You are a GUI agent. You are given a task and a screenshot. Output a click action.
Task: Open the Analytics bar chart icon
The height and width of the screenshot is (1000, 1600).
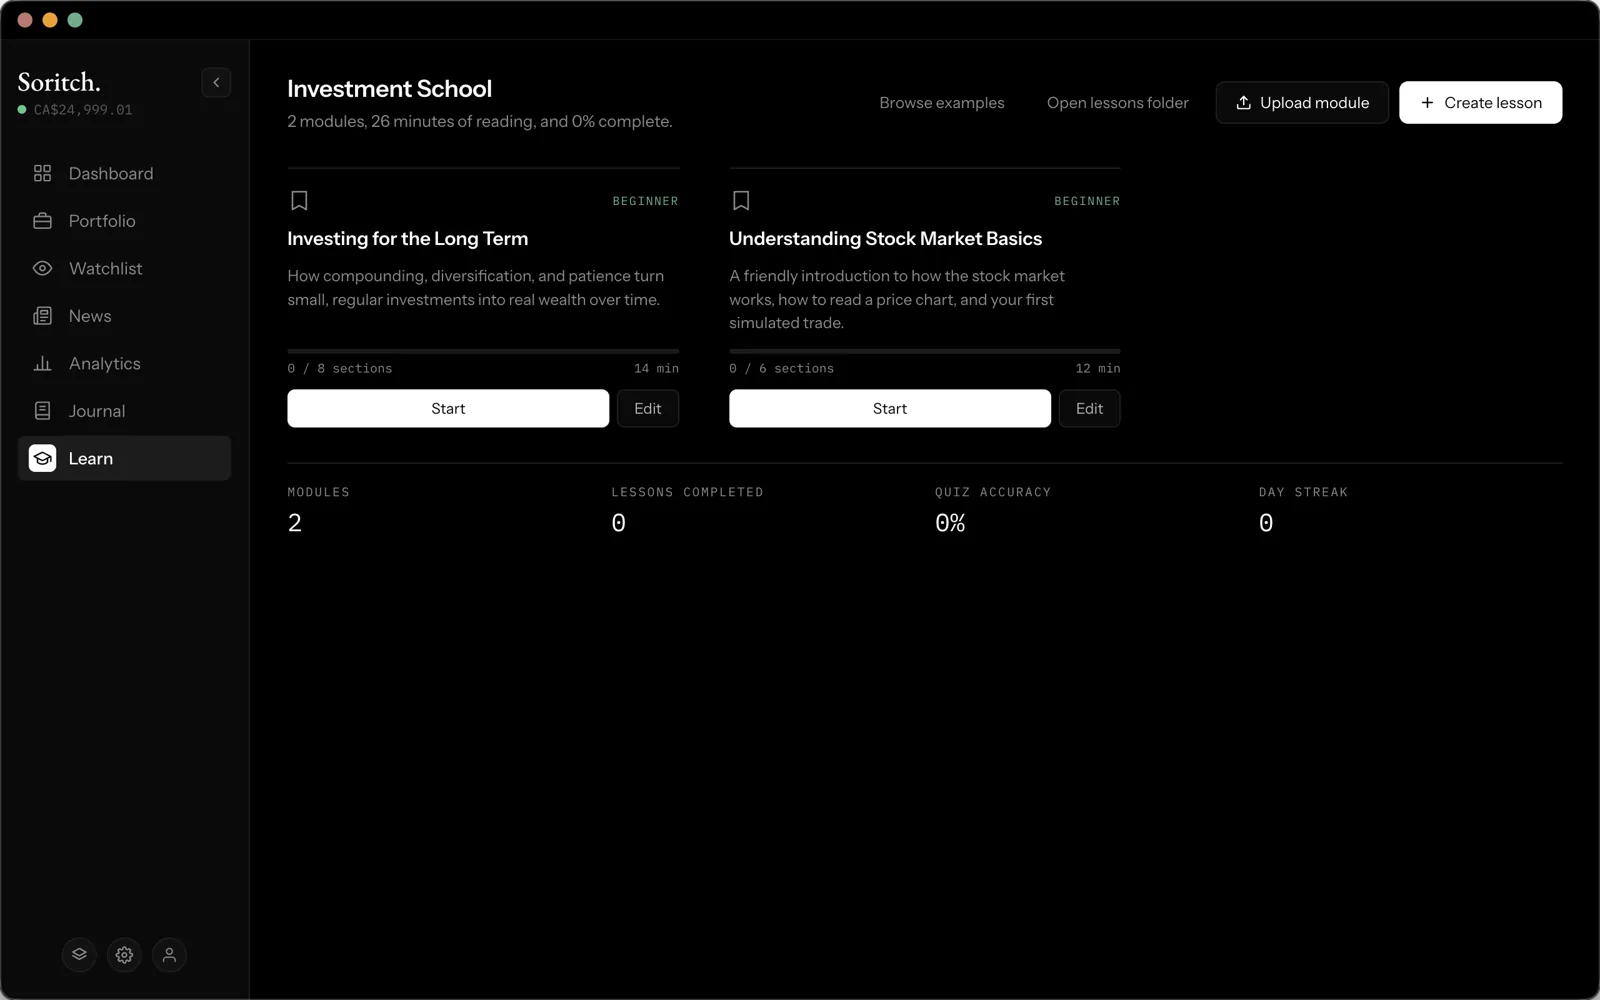coord(42,364)
